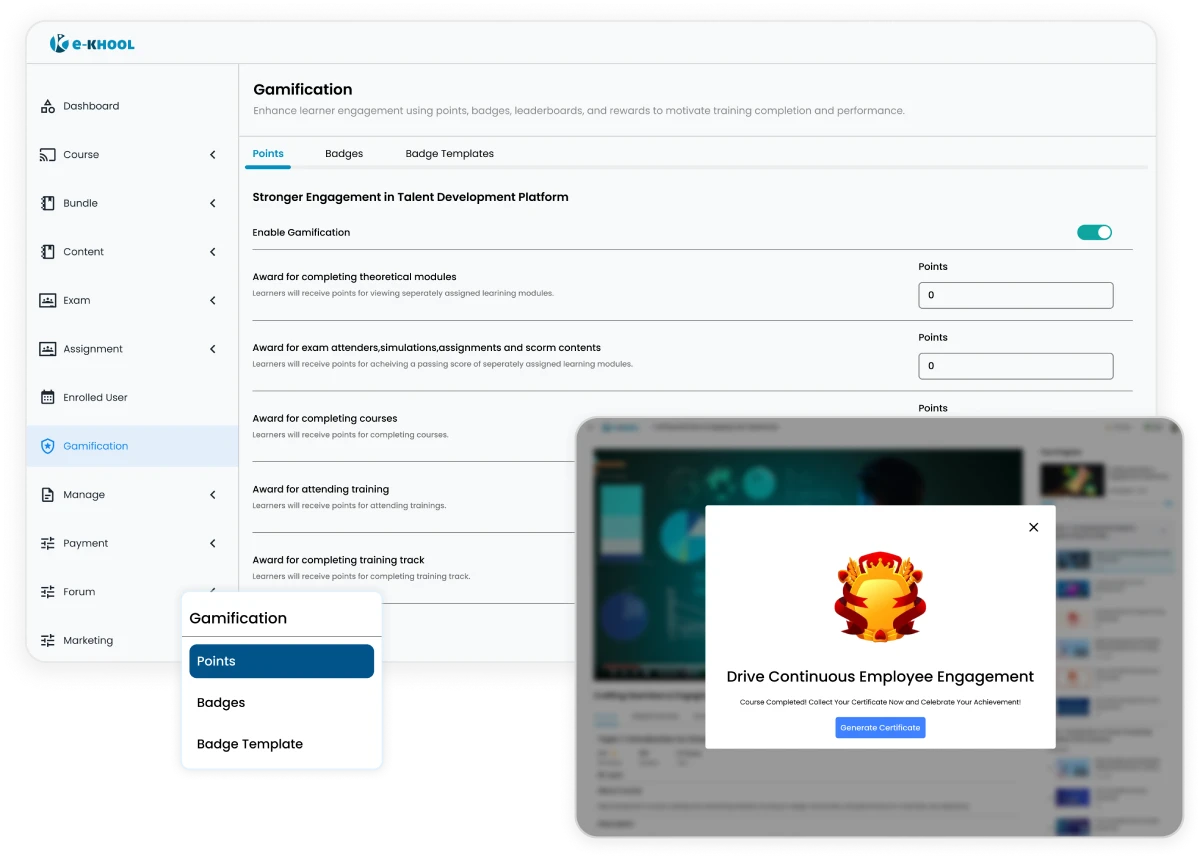
Task: Click the Bundle book icon
Action: point(47,203)
